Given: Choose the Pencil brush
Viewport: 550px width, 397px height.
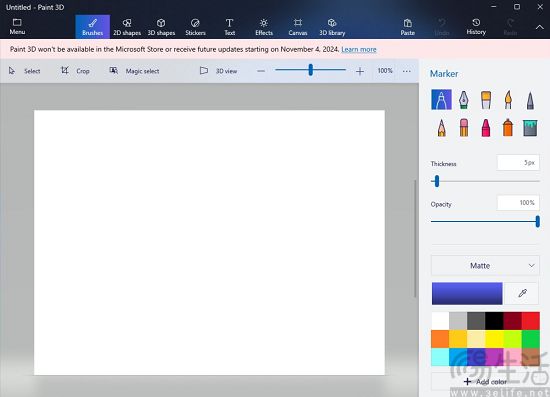Looking at the screenshot, I should 441,128.
